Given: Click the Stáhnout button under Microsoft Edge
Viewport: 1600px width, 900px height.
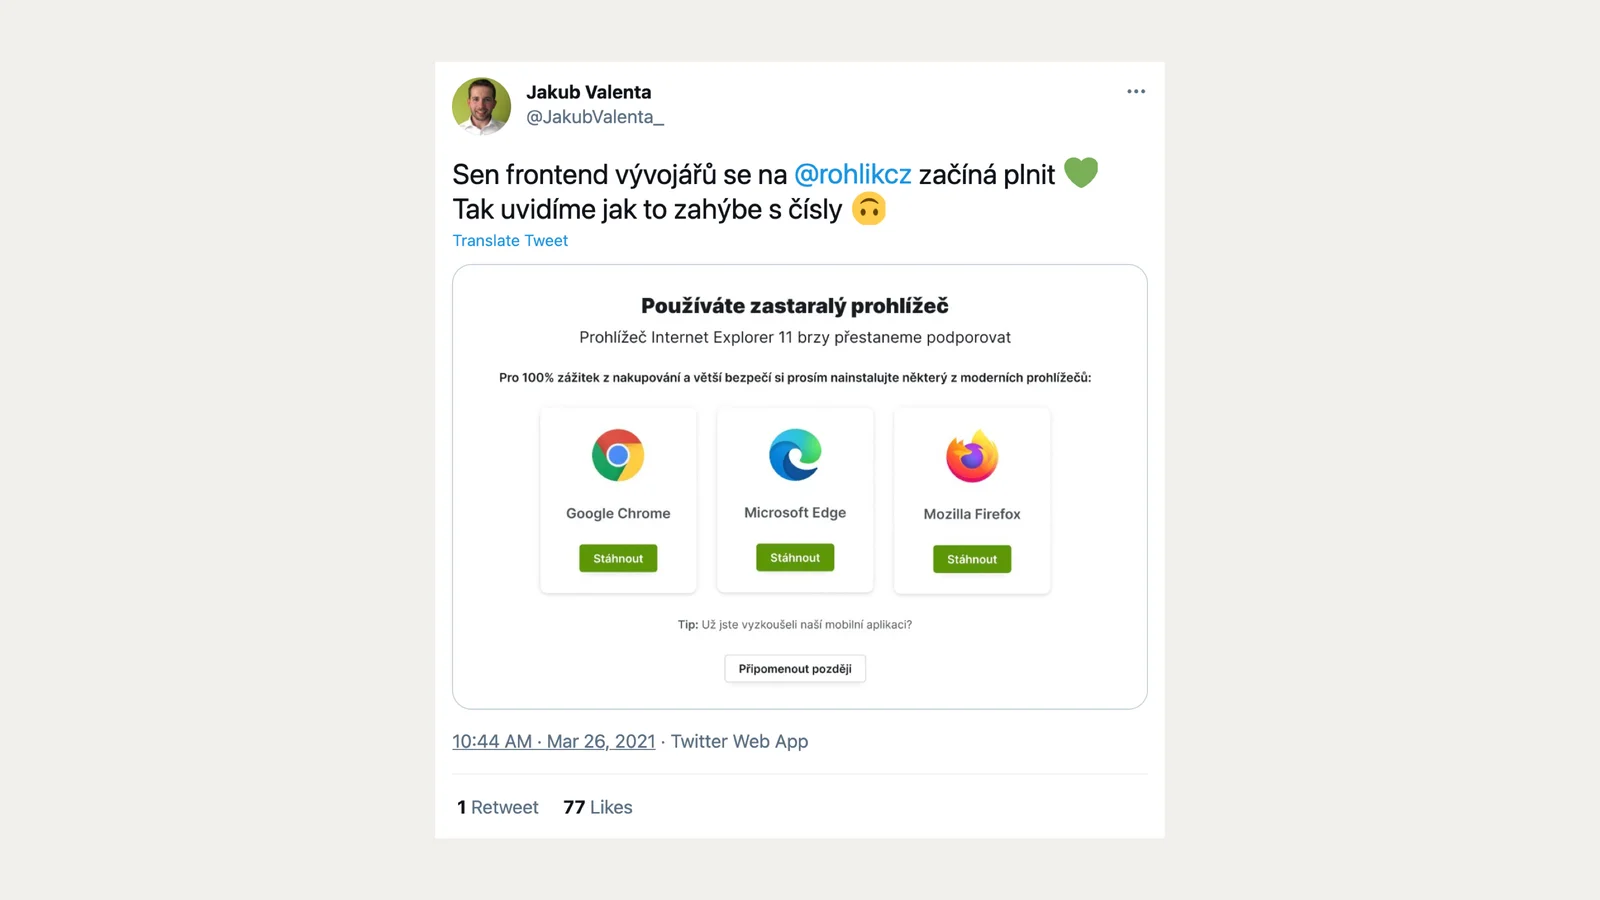Looking at the screenshot, I should click(794, 557).
